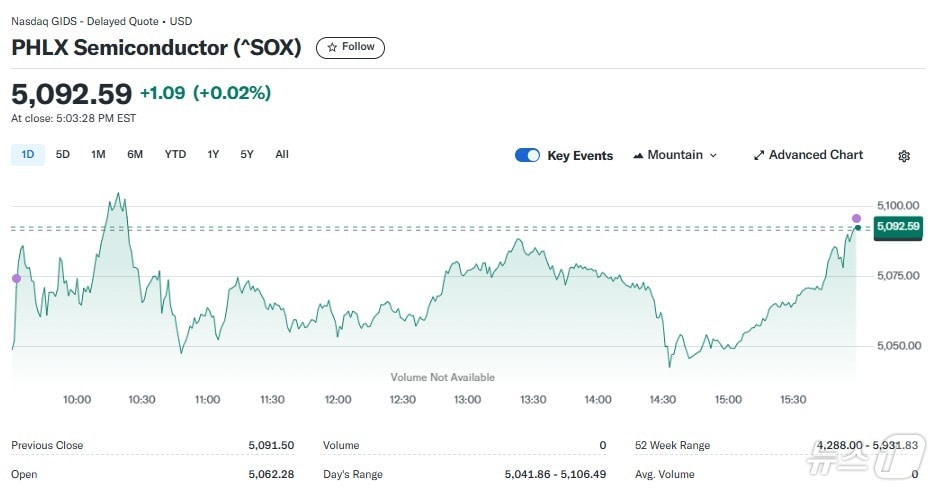936x491 pixels.
Task: Click the green 5,092.59 price label on chart
Action: (896, 227)
